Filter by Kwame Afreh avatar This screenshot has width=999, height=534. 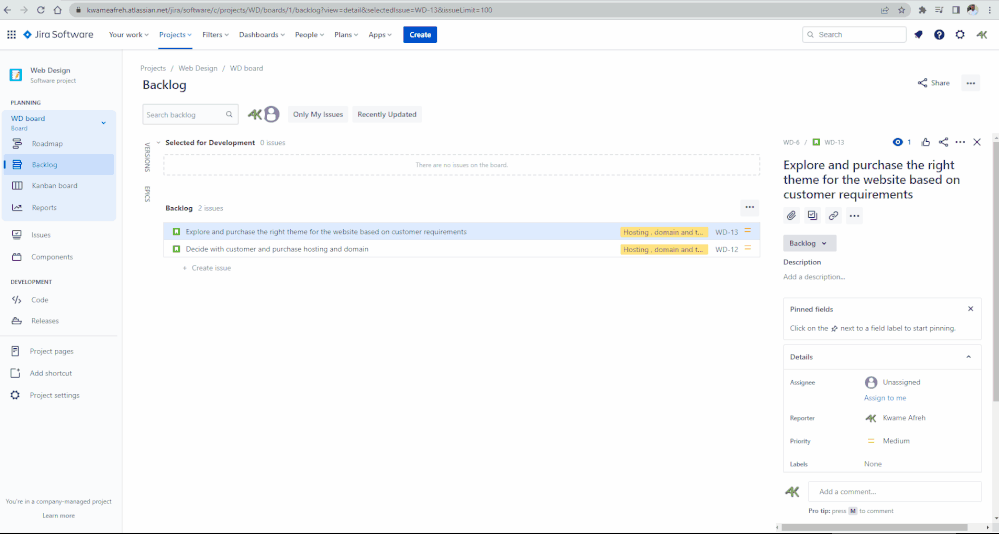click(x=254, y=114)
